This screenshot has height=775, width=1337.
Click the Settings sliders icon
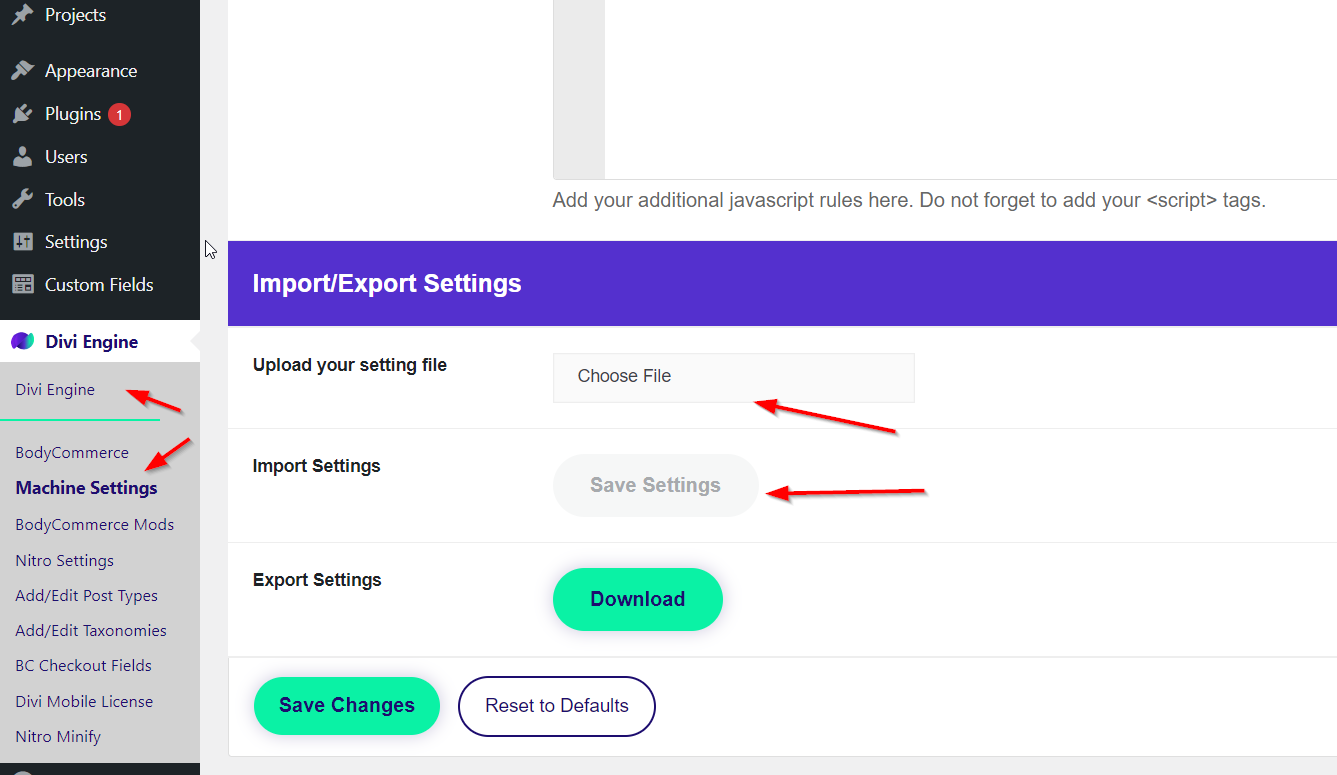point(22,242)
